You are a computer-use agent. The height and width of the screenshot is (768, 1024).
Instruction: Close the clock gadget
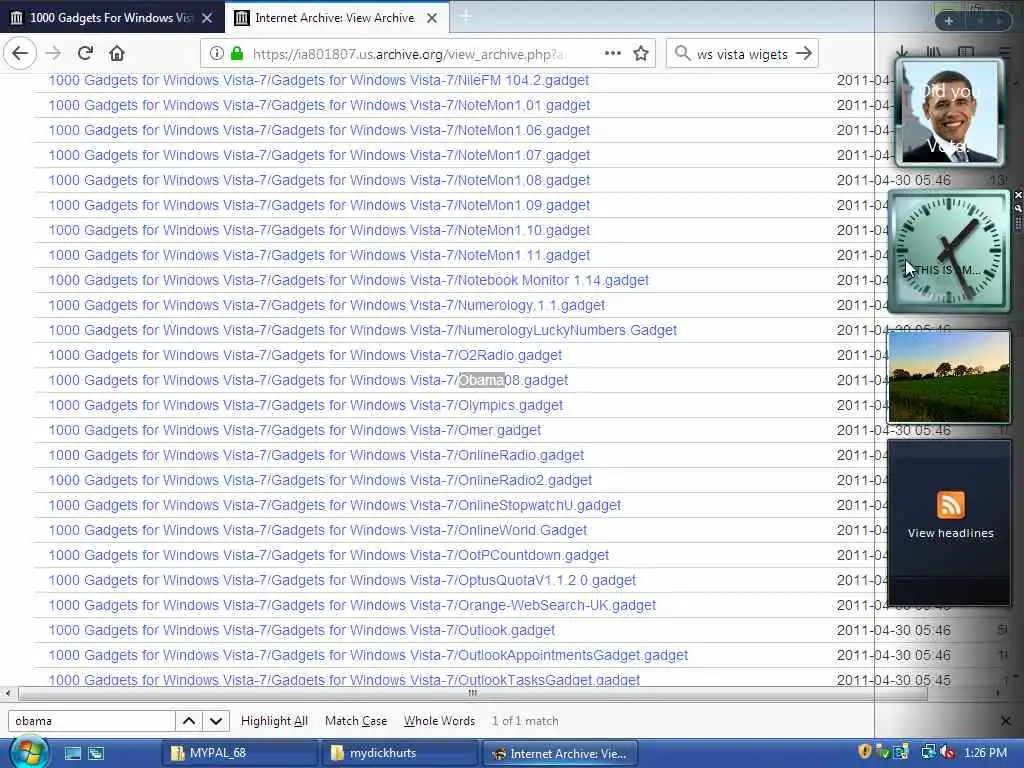[x=1017, y=195]
